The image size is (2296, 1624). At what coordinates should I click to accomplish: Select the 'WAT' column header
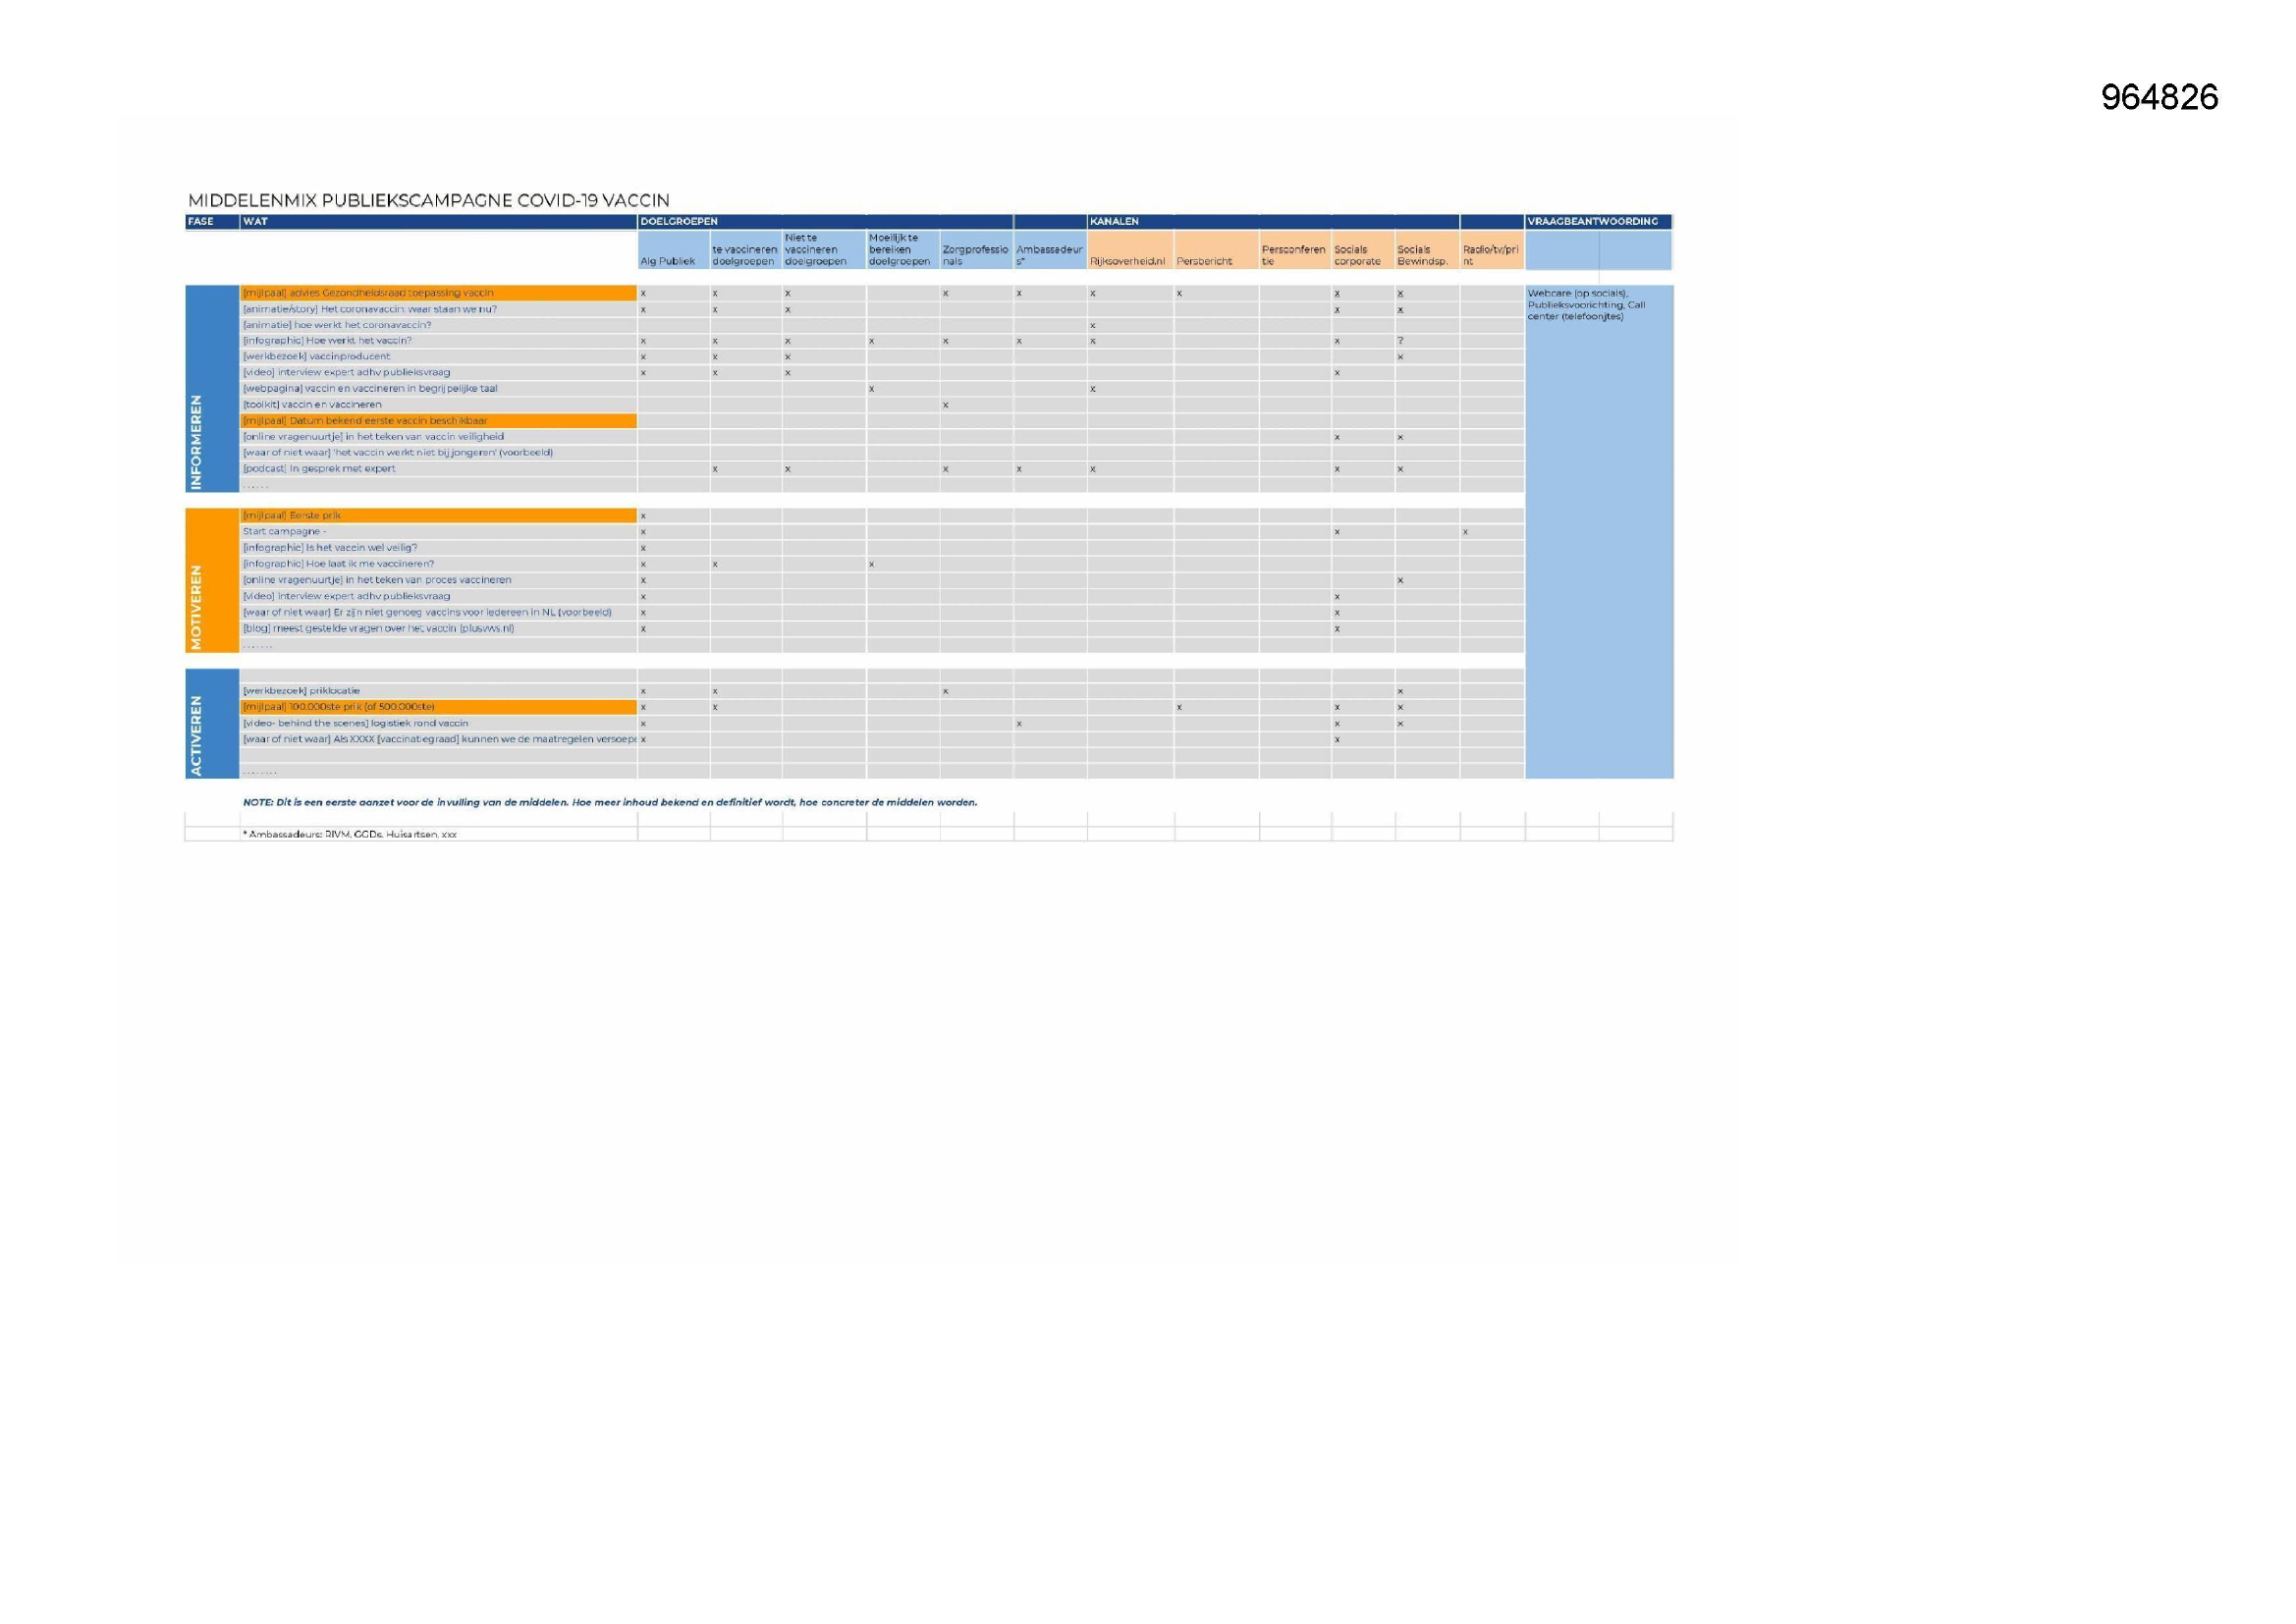[x=438, y=222]
